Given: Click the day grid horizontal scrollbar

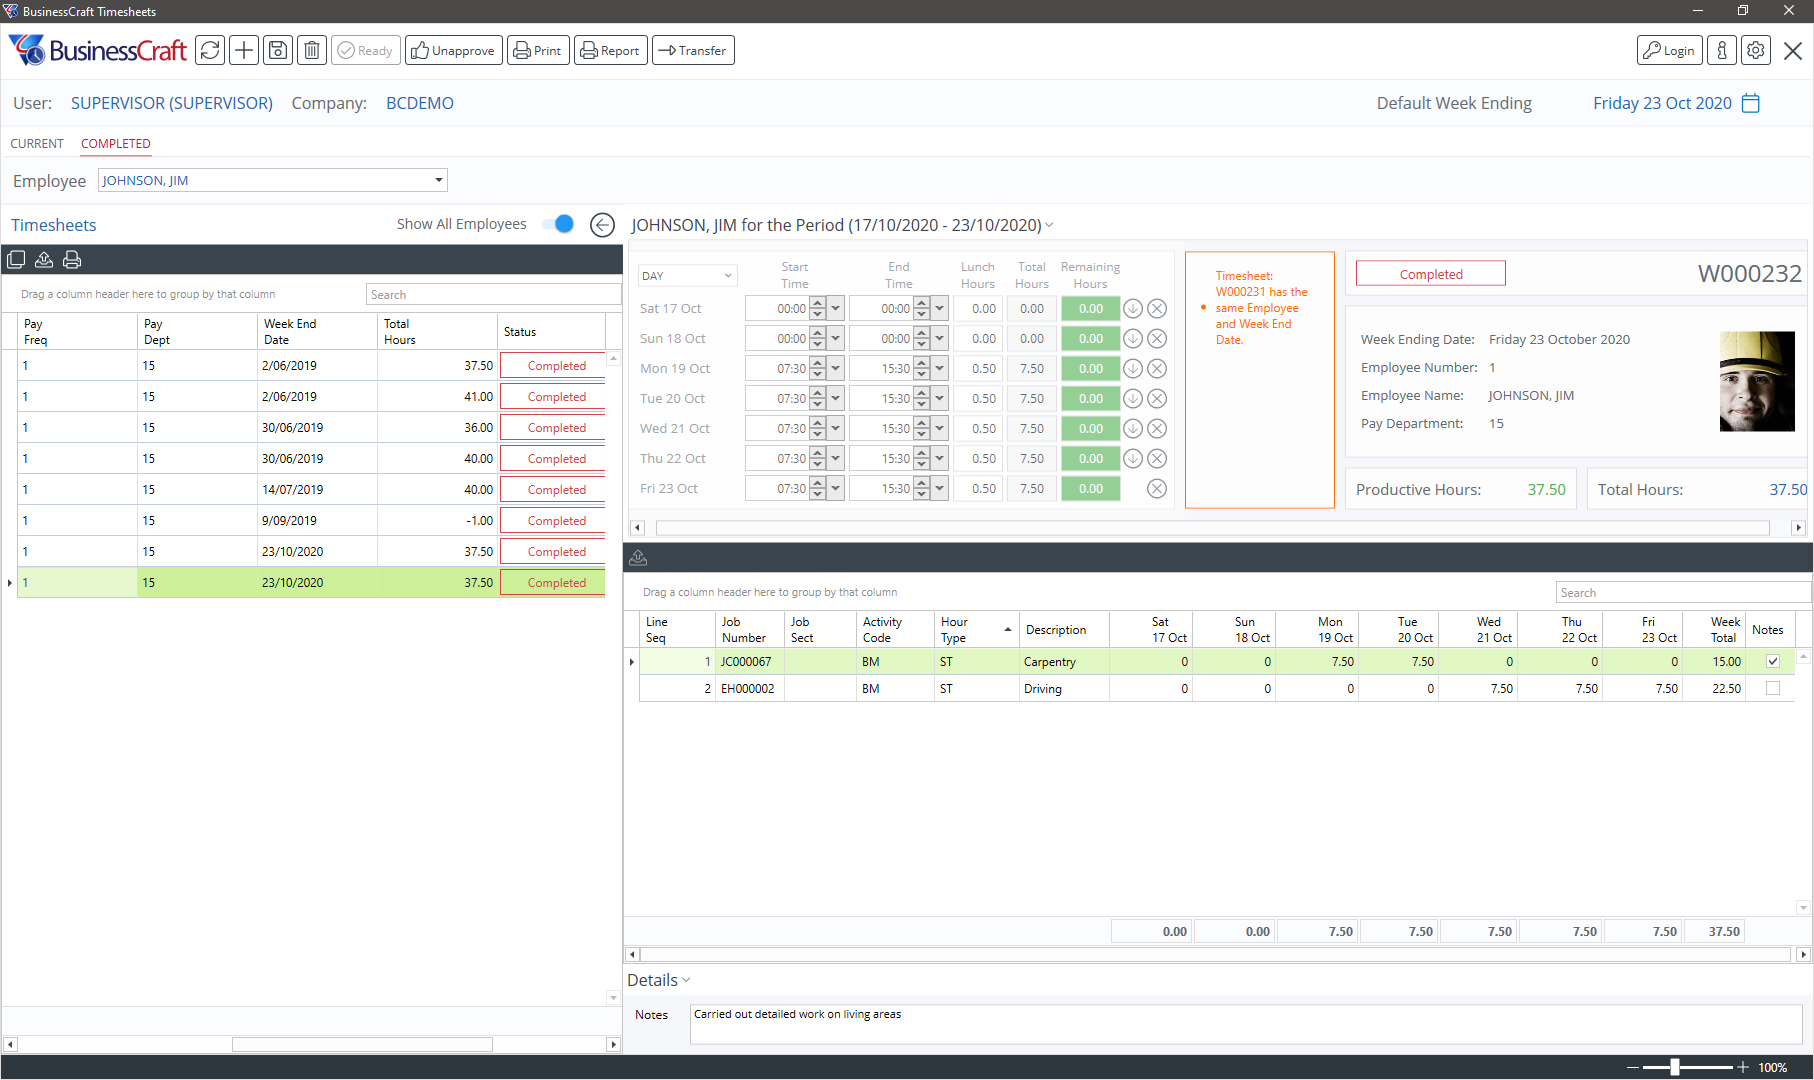Looking at the screenshot, I should (1212, 527).
